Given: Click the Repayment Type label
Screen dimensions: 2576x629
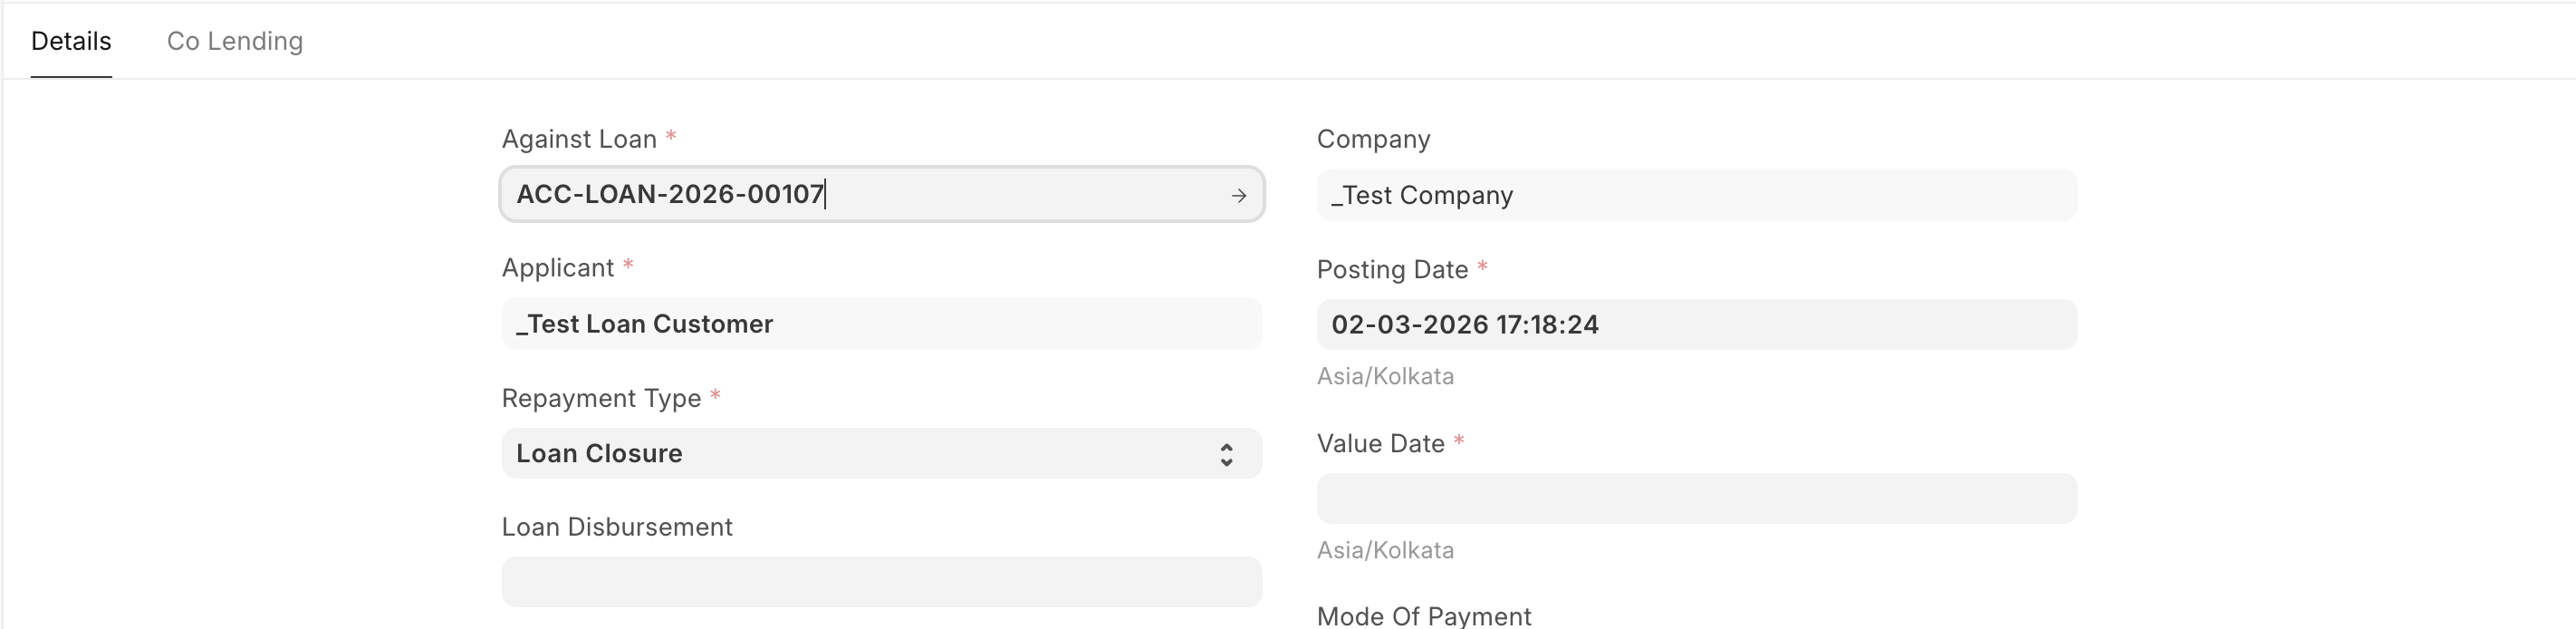Looking at the screenshot, I should 601,398.
